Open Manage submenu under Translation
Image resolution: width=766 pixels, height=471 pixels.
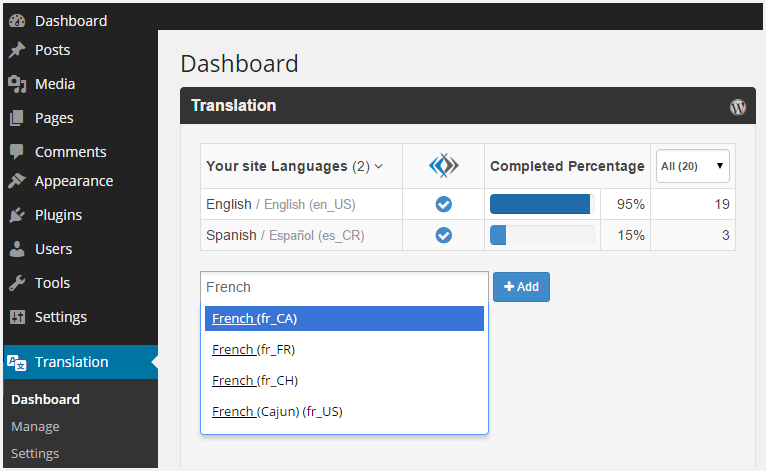[x=35, y=427]
